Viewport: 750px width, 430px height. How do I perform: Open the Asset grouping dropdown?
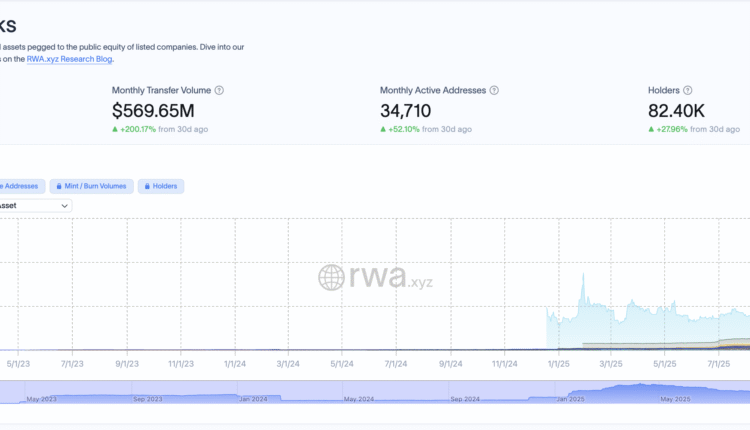(34, 205)
